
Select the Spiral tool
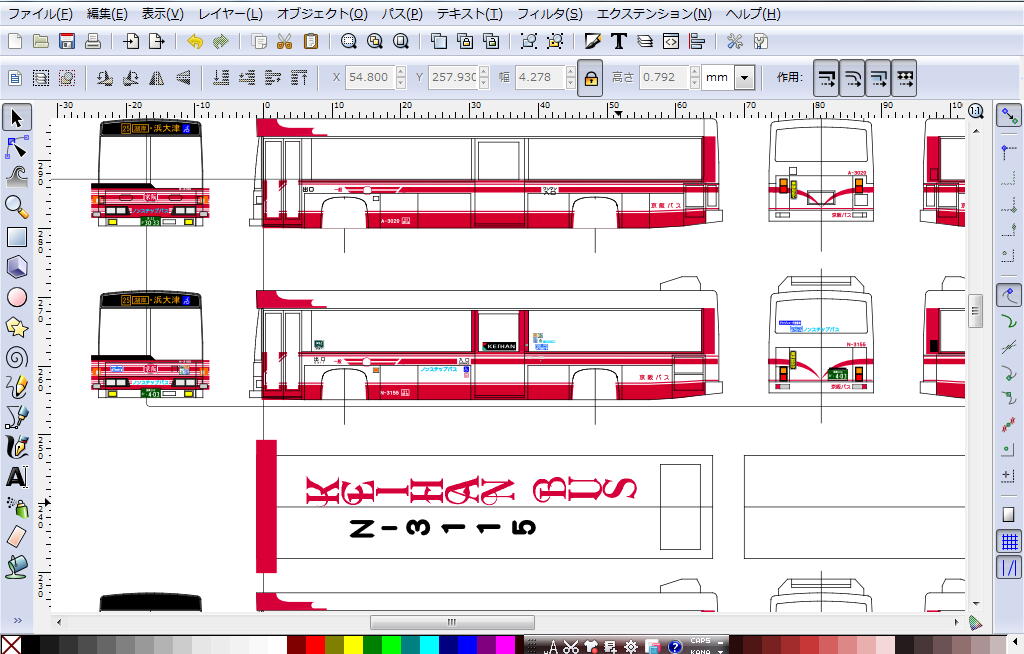[x=16, y=357]
